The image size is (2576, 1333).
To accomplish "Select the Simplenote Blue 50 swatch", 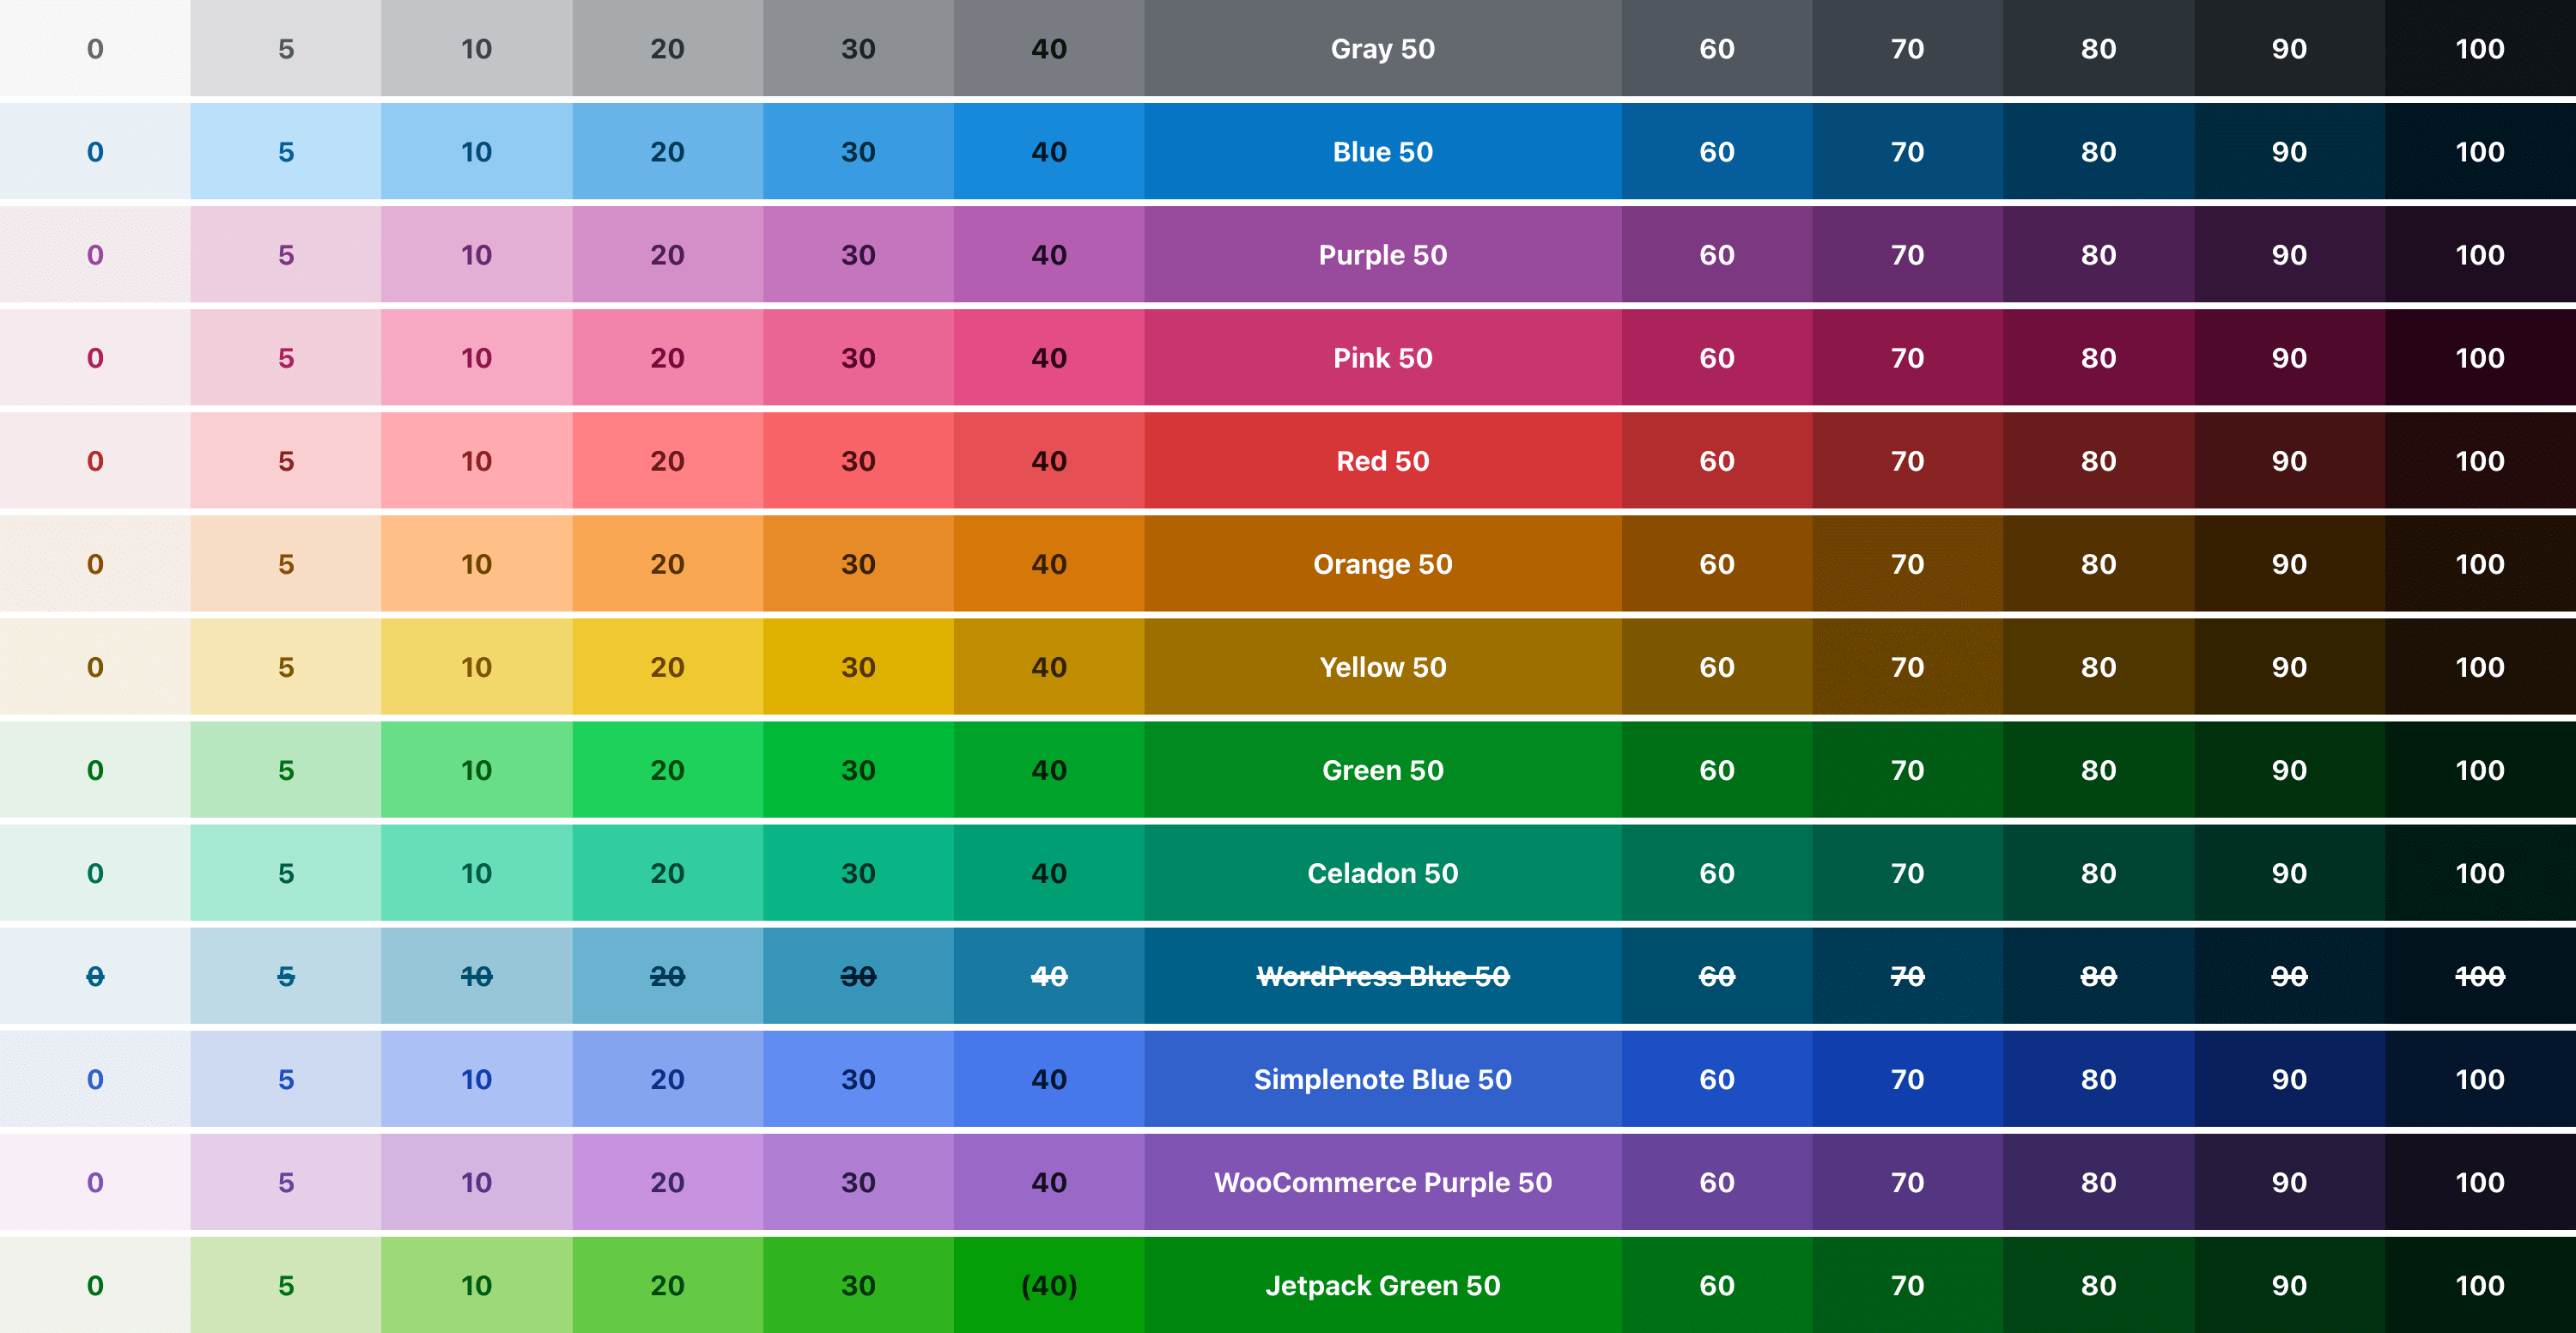I will (x=1382, y=1079).
